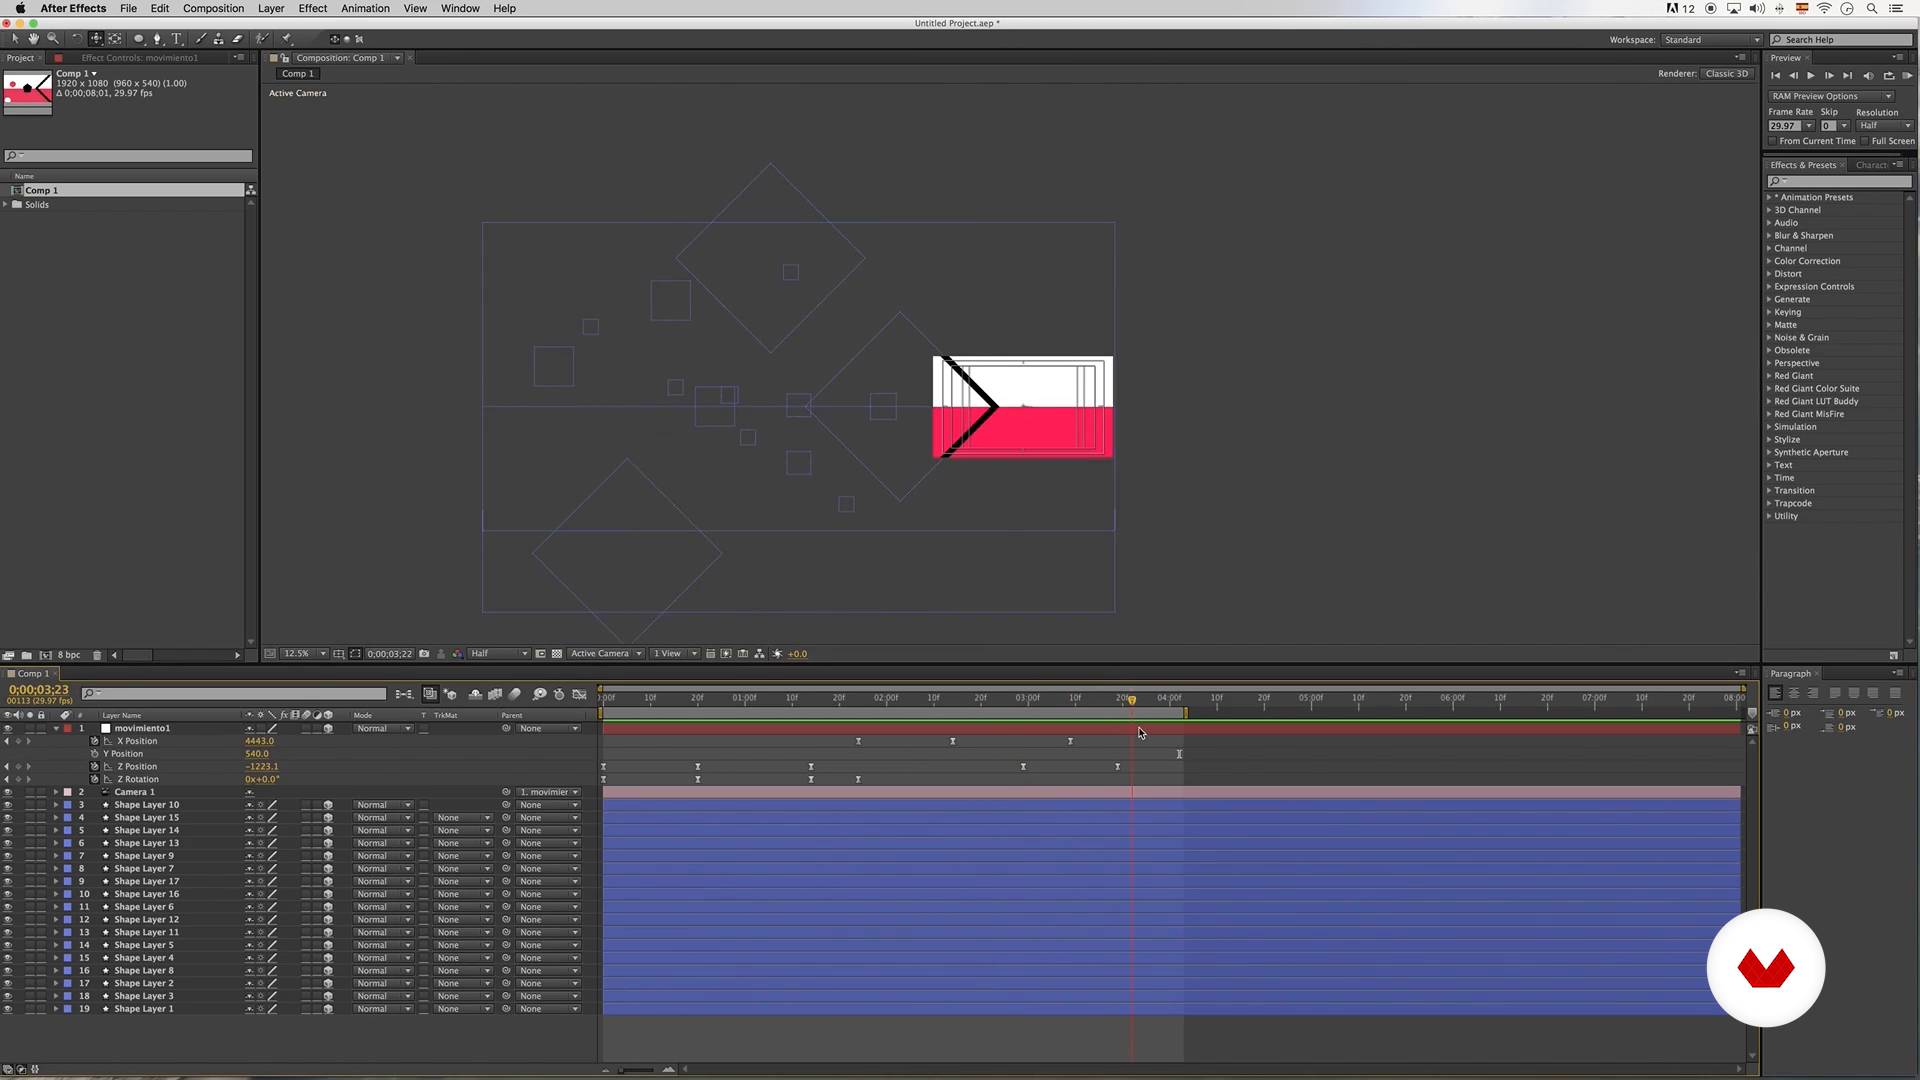Click timeline zoom slider at bottom

click(x=637, y=1070)
